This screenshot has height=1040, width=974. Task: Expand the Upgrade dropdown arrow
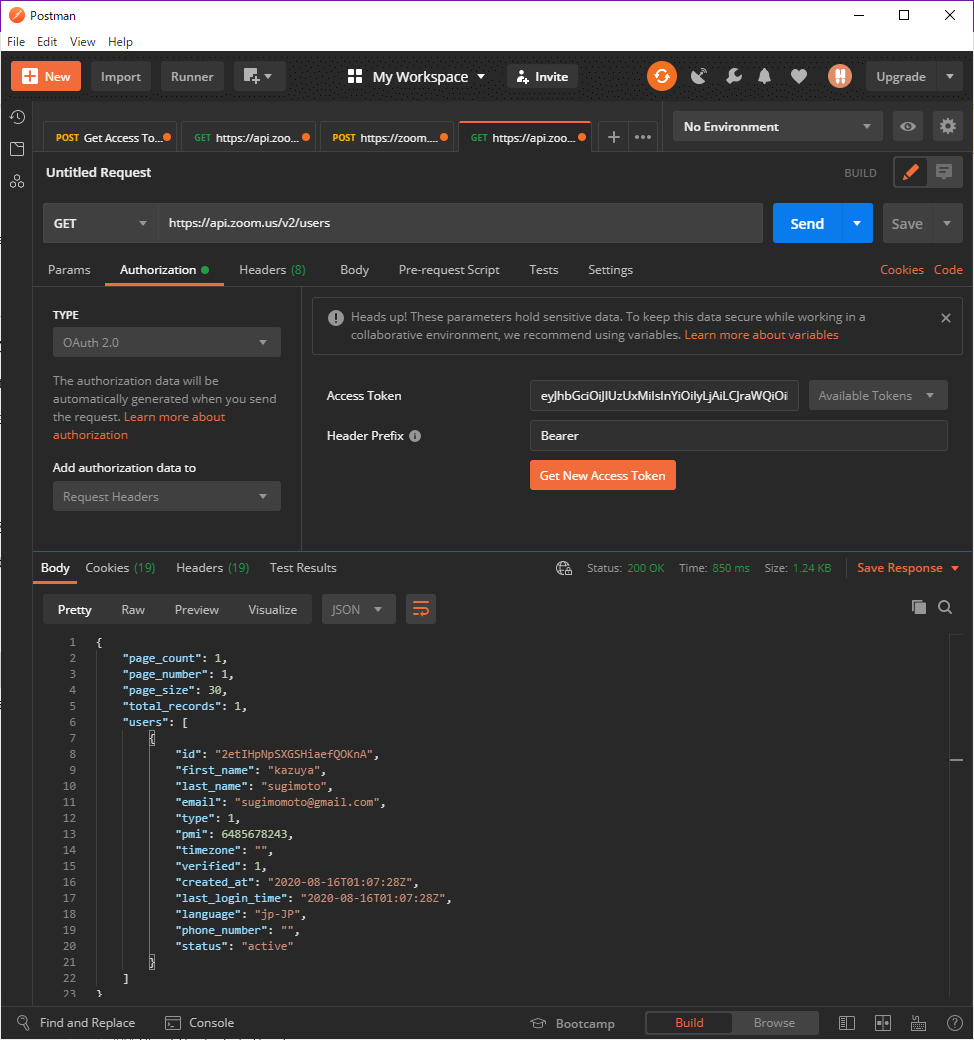coord(950,76)
